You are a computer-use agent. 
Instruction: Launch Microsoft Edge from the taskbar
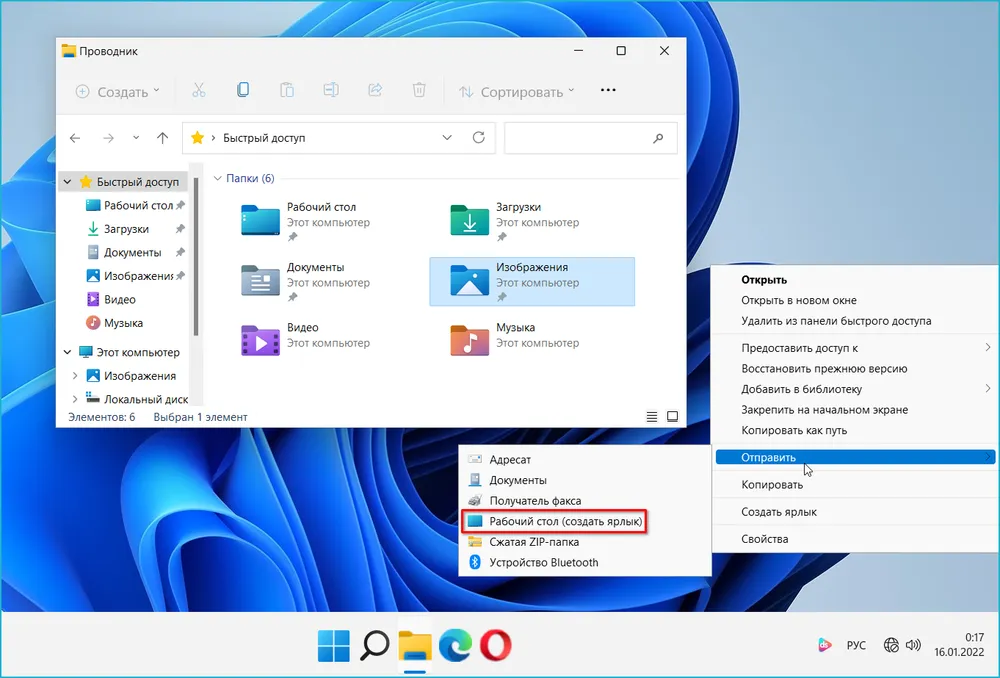454,647
